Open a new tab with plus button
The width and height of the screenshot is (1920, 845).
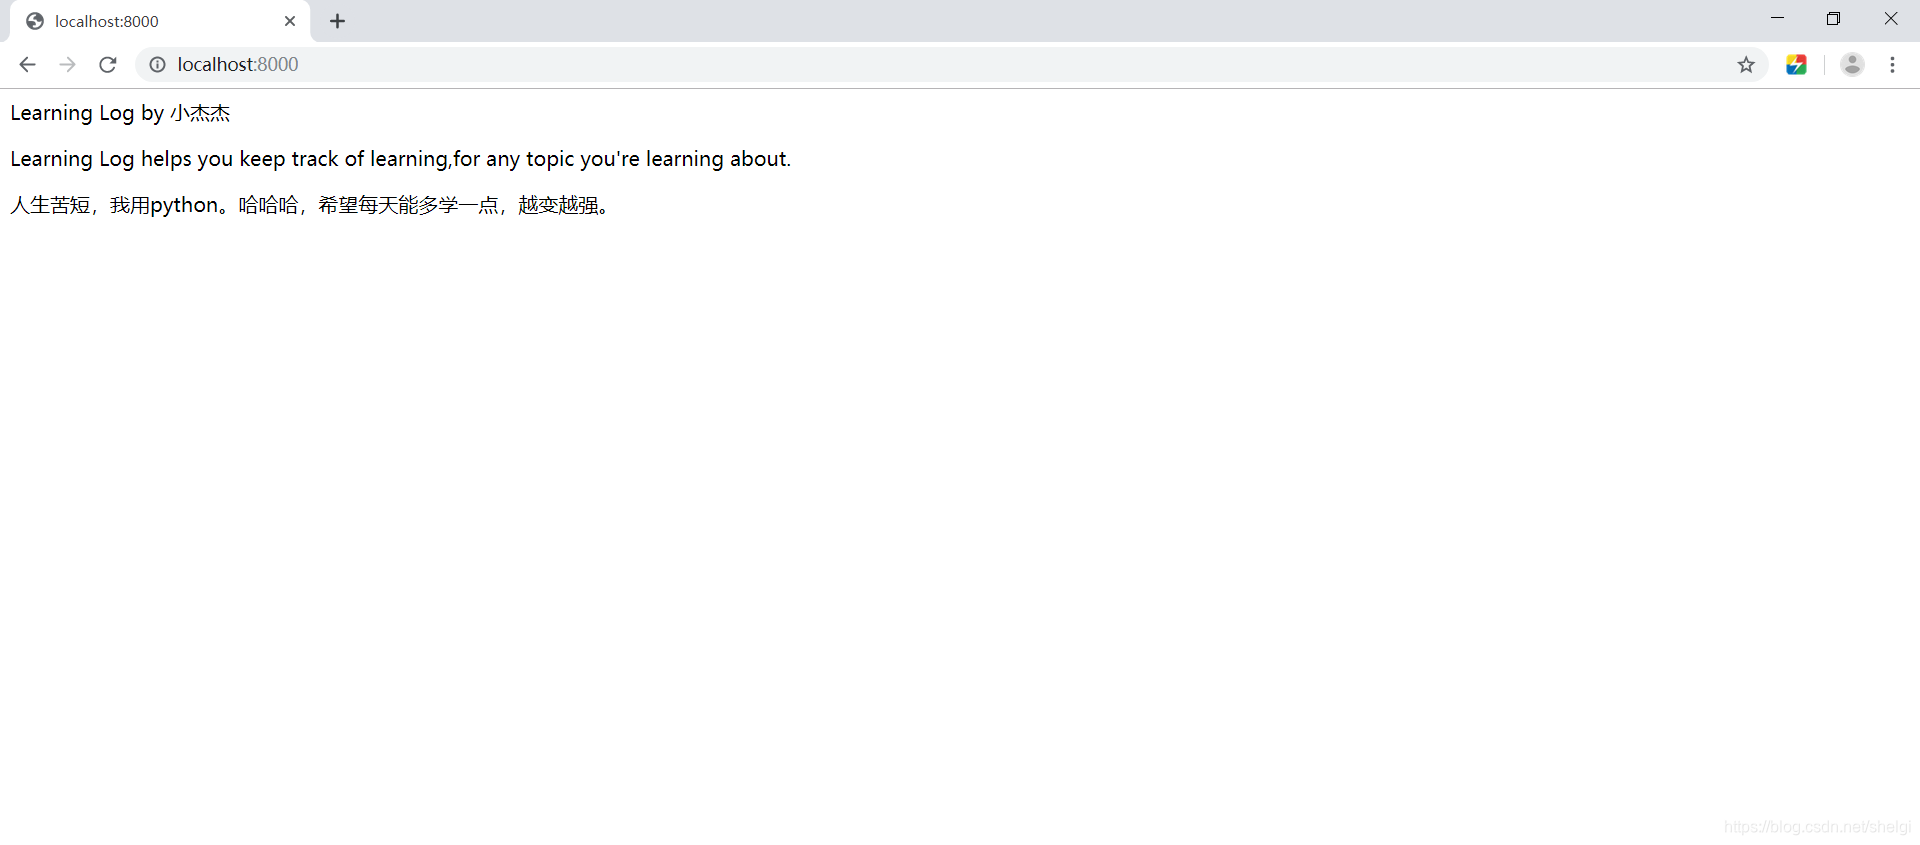click(x=338, y=21)
